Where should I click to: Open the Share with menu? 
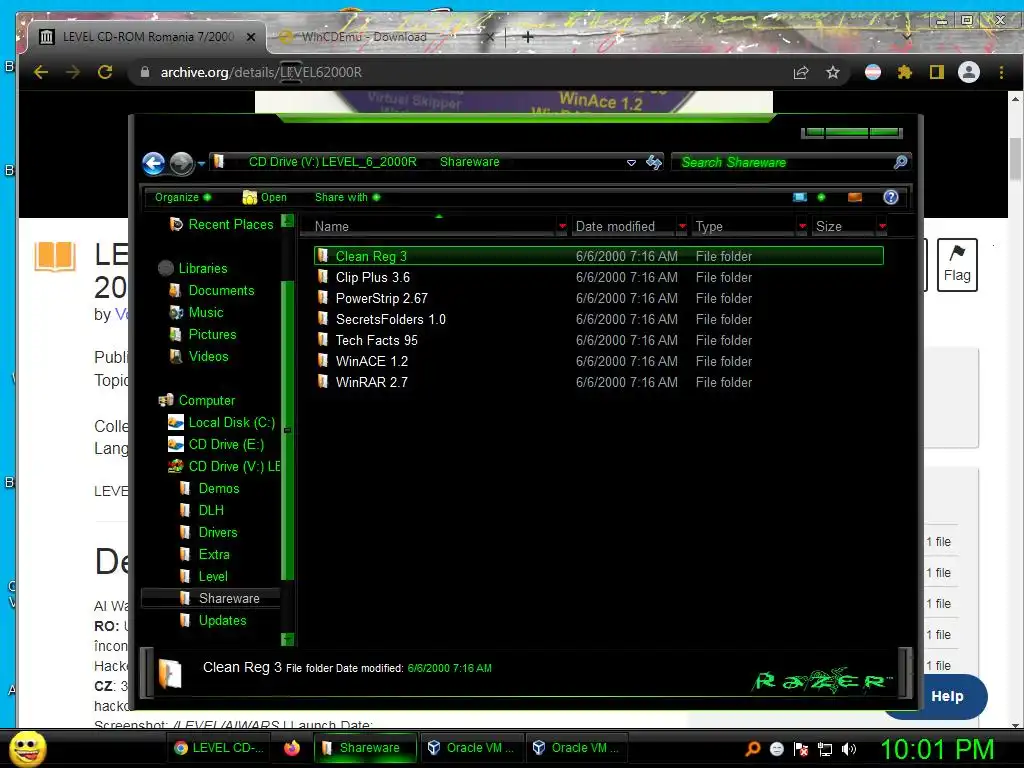pyautogui.click(x=347, y=197)
